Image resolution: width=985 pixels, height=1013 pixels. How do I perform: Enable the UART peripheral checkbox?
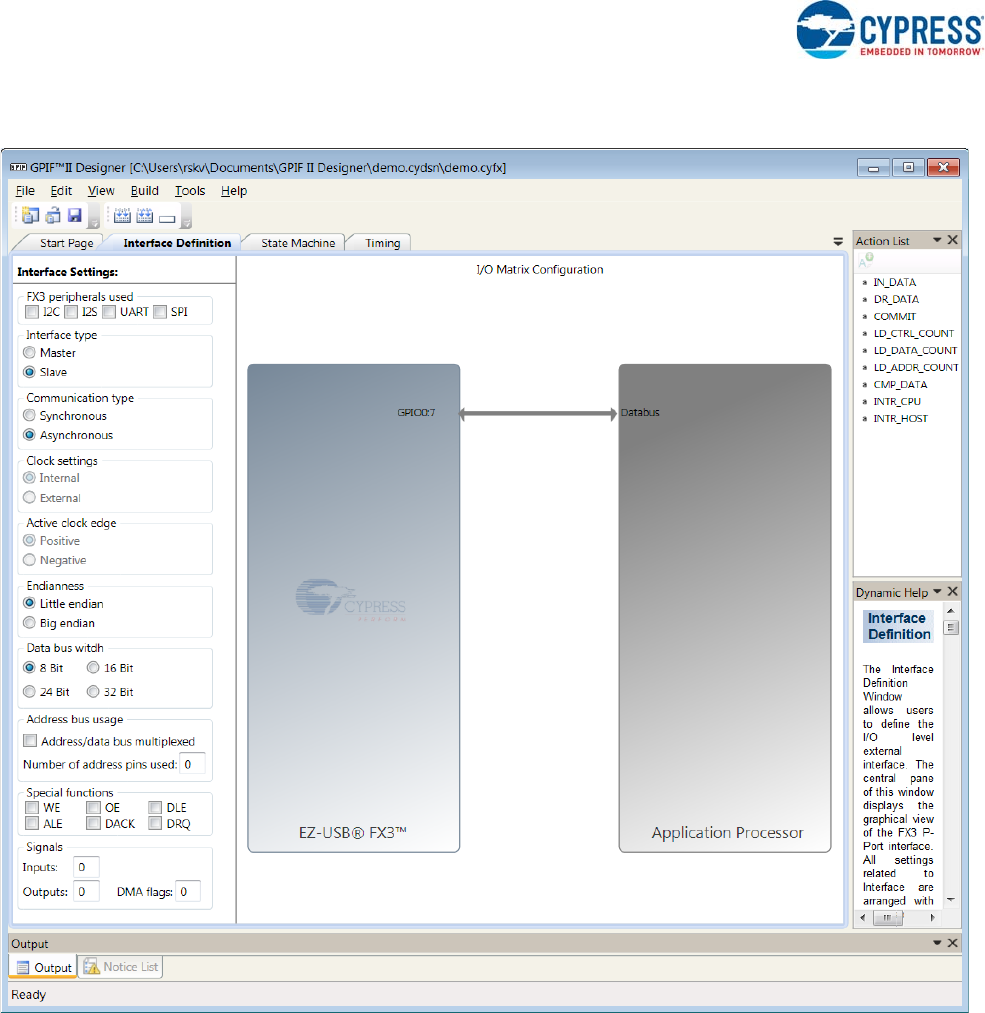tap(109, 312)
